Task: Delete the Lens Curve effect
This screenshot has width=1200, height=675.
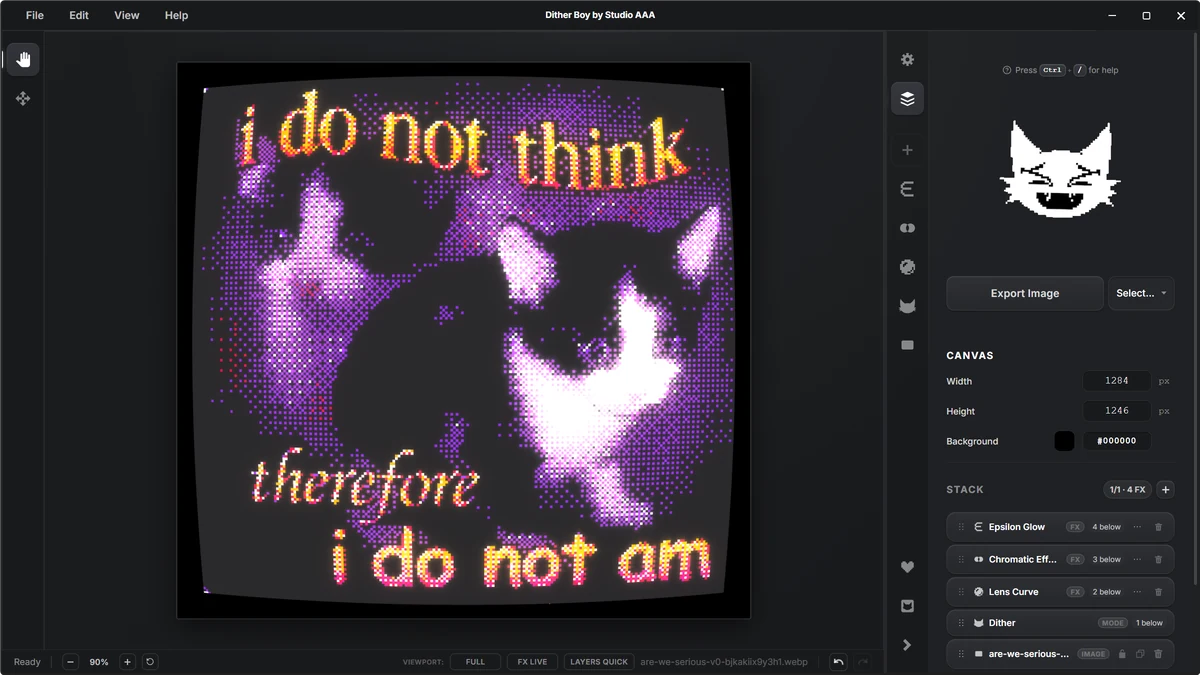Action: click(1159, 592)
